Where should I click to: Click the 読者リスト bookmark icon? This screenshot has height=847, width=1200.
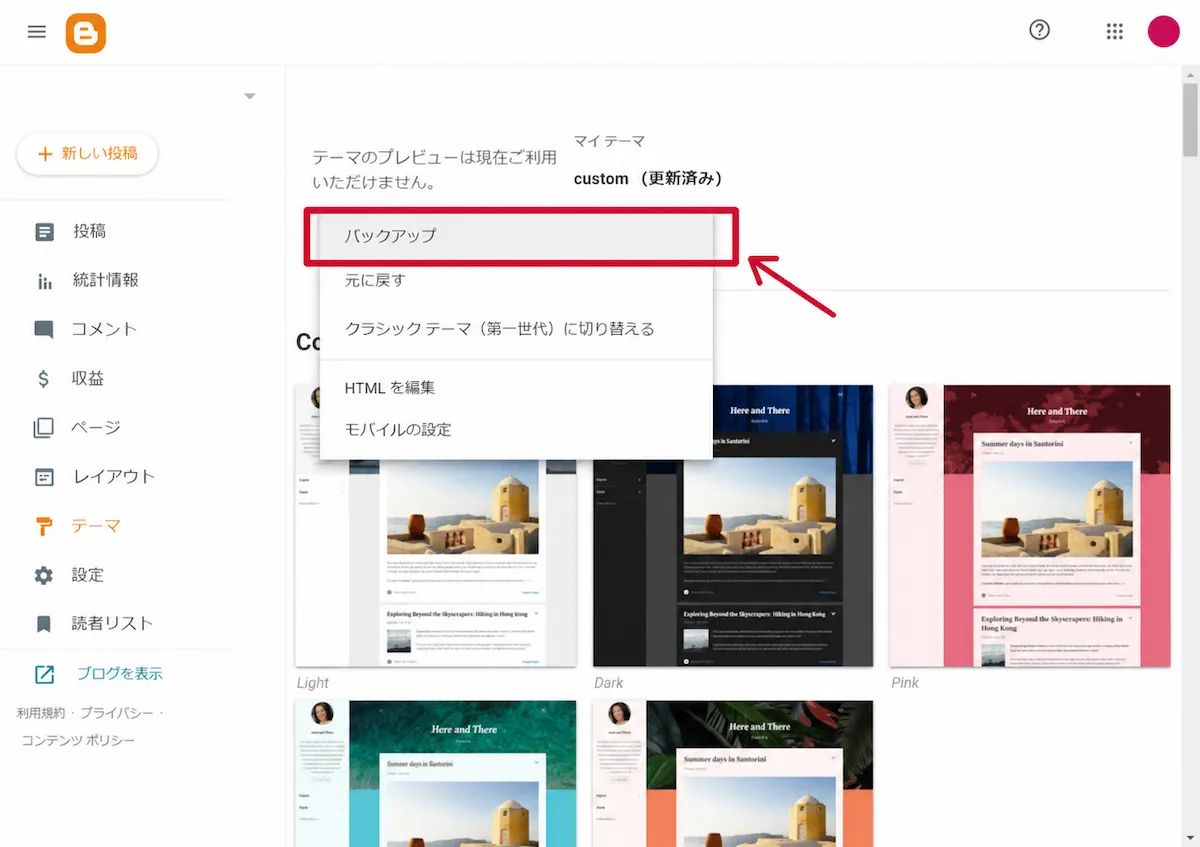point(44,624)
